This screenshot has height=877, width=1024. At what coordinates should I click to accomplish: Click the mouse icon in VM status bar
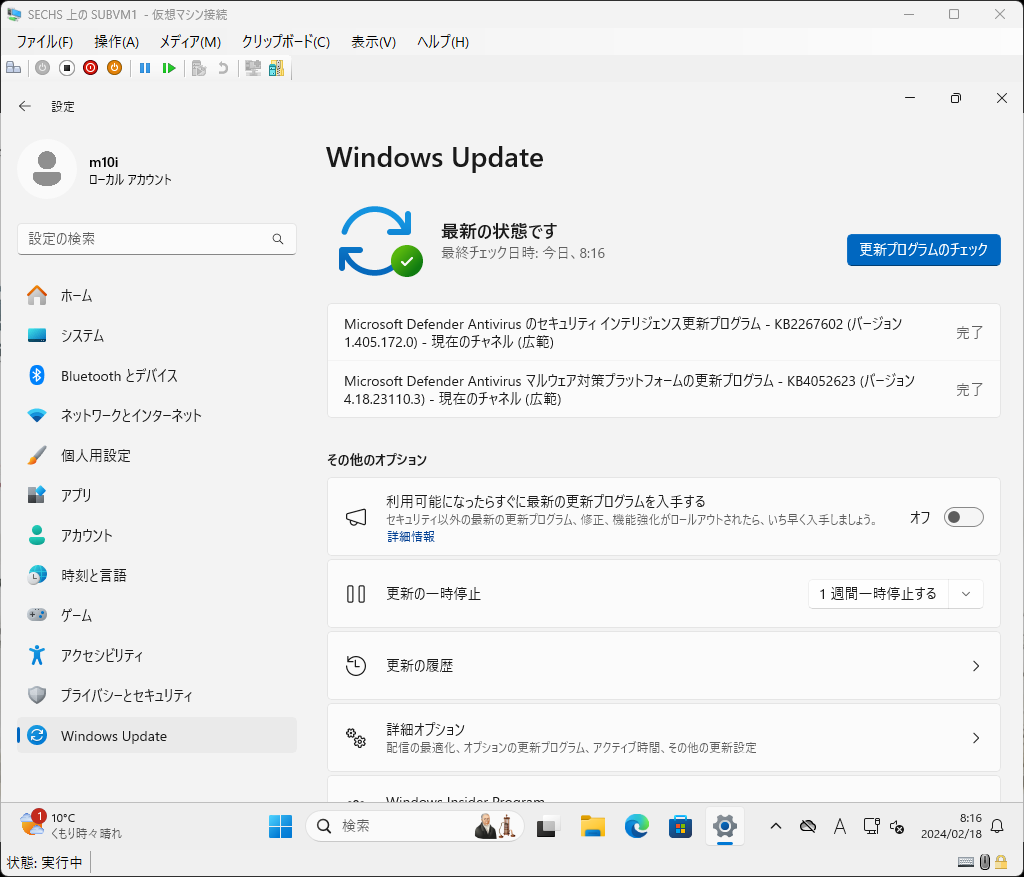[x=985, y=863]
